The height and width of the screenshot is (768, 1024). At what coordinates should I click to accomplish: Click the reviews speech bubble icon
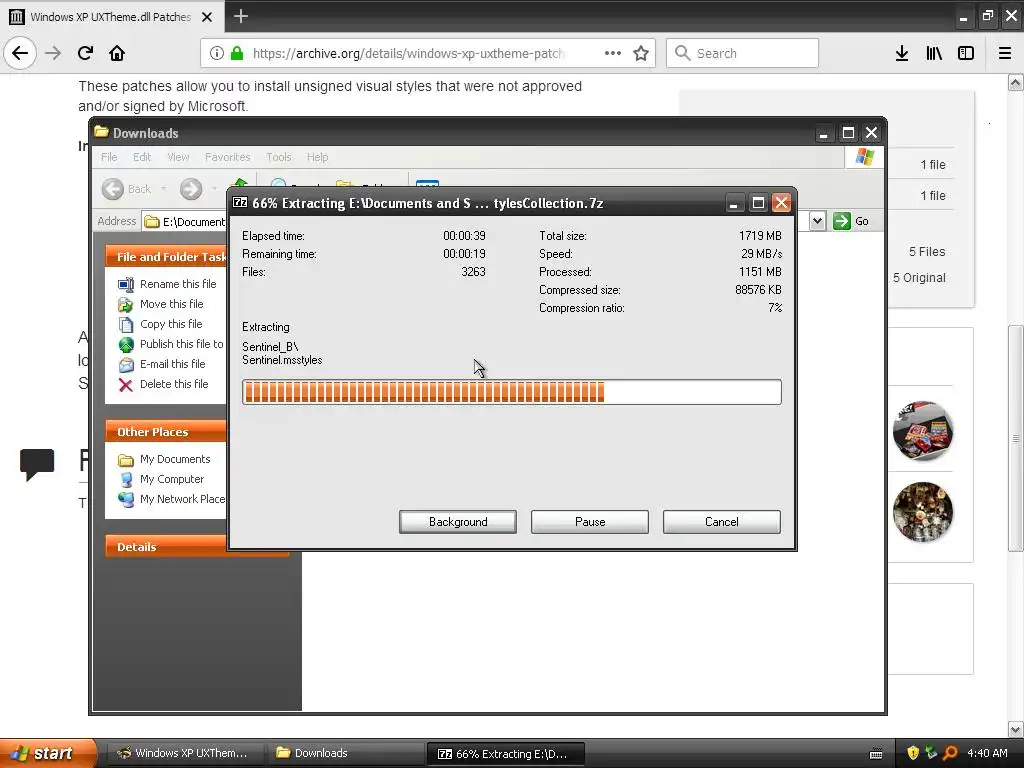(37, 464)
